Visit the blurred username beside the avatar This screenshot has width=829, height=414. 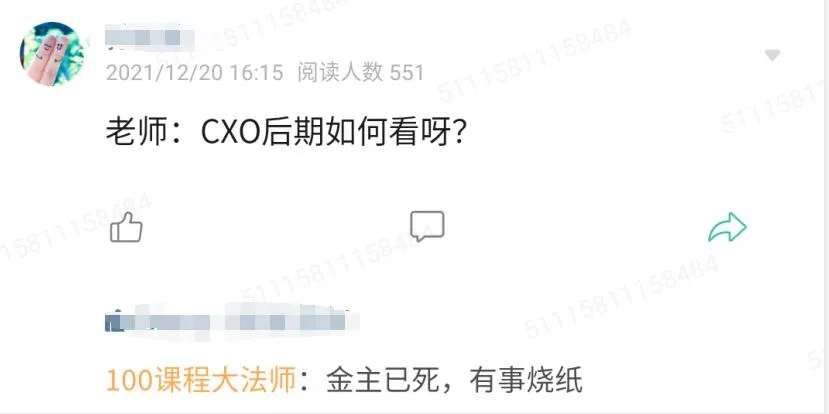click(x=150, y=38)
